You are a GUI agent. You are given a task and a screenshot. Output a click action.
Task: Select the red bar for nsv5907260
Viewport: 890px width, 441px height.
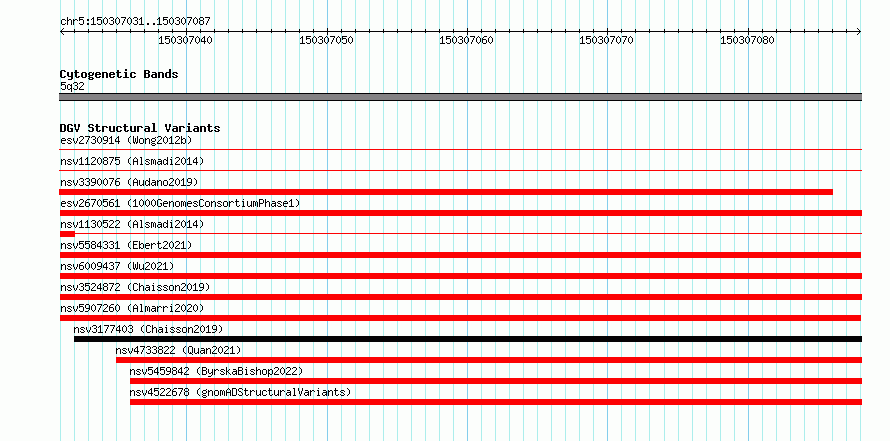pyautogui.click(x=460, y=318)
